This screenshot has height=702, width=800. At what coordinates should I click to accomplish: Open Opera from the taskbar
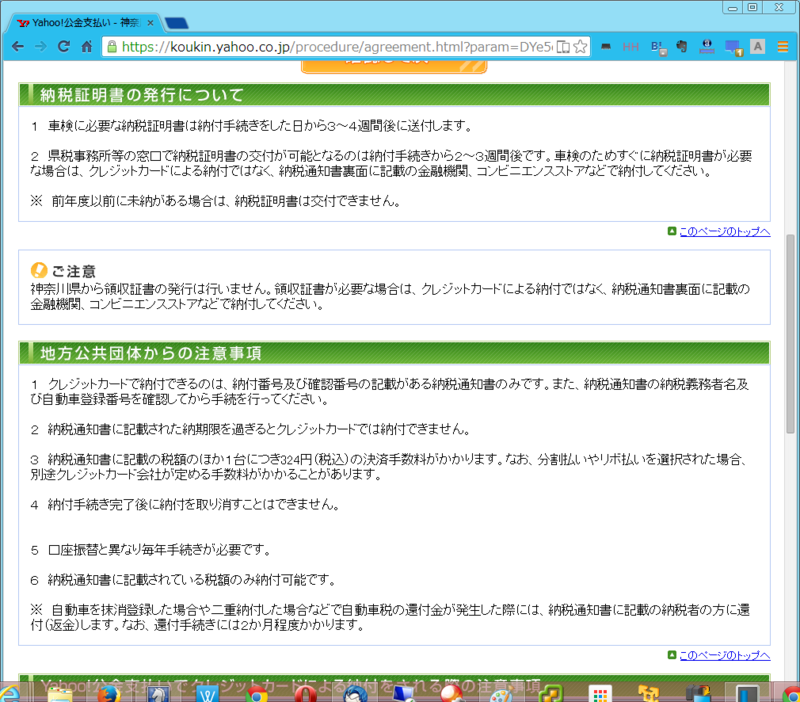[x=305, y=694]
